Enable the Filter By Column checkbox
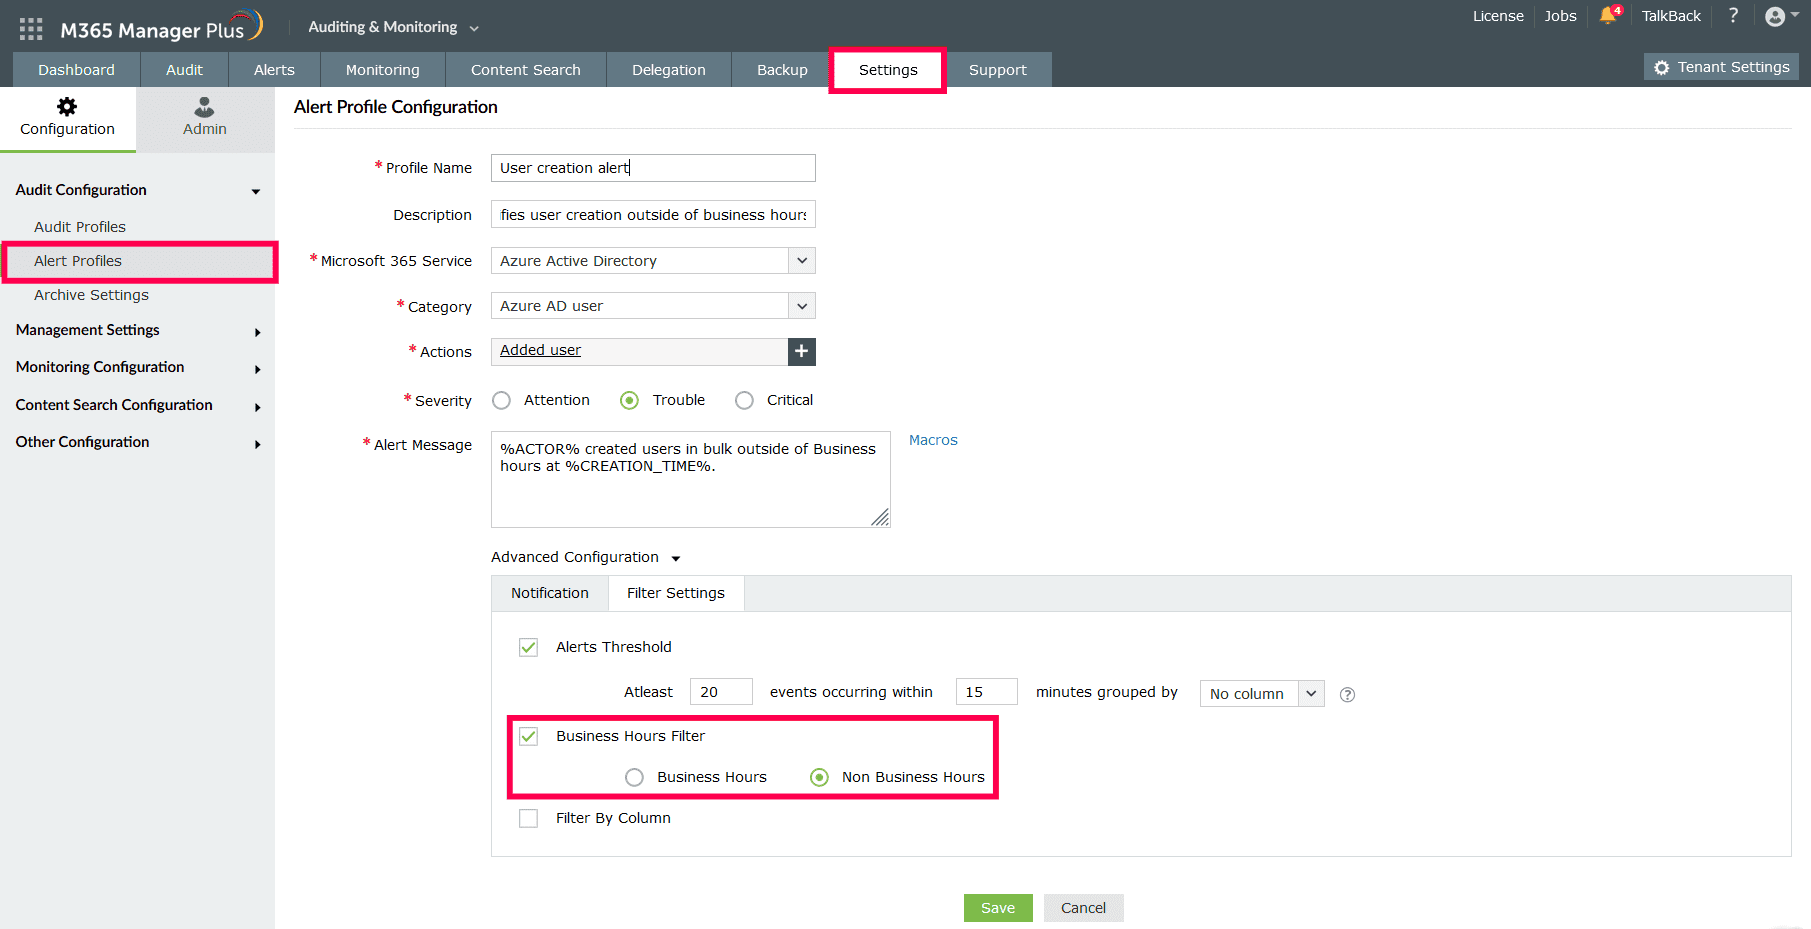This screenshot has width=1811, height=929. click(529, 818)
